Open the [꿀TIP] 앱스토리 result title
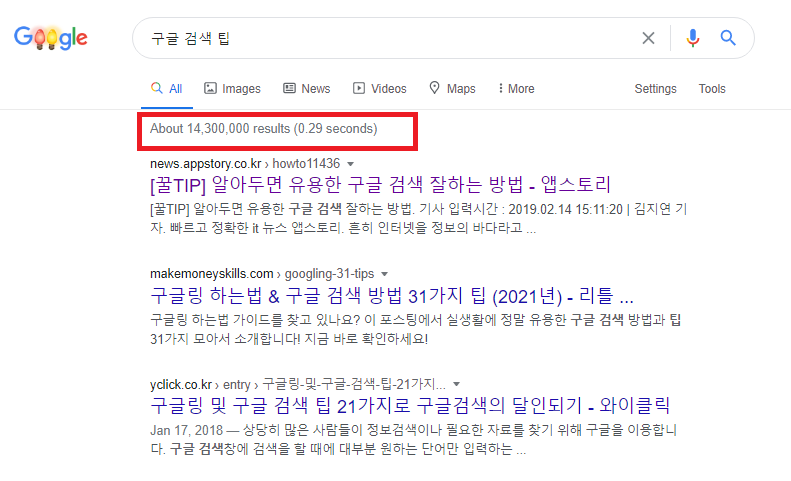 pyautogui.click(x=380, y=185)
